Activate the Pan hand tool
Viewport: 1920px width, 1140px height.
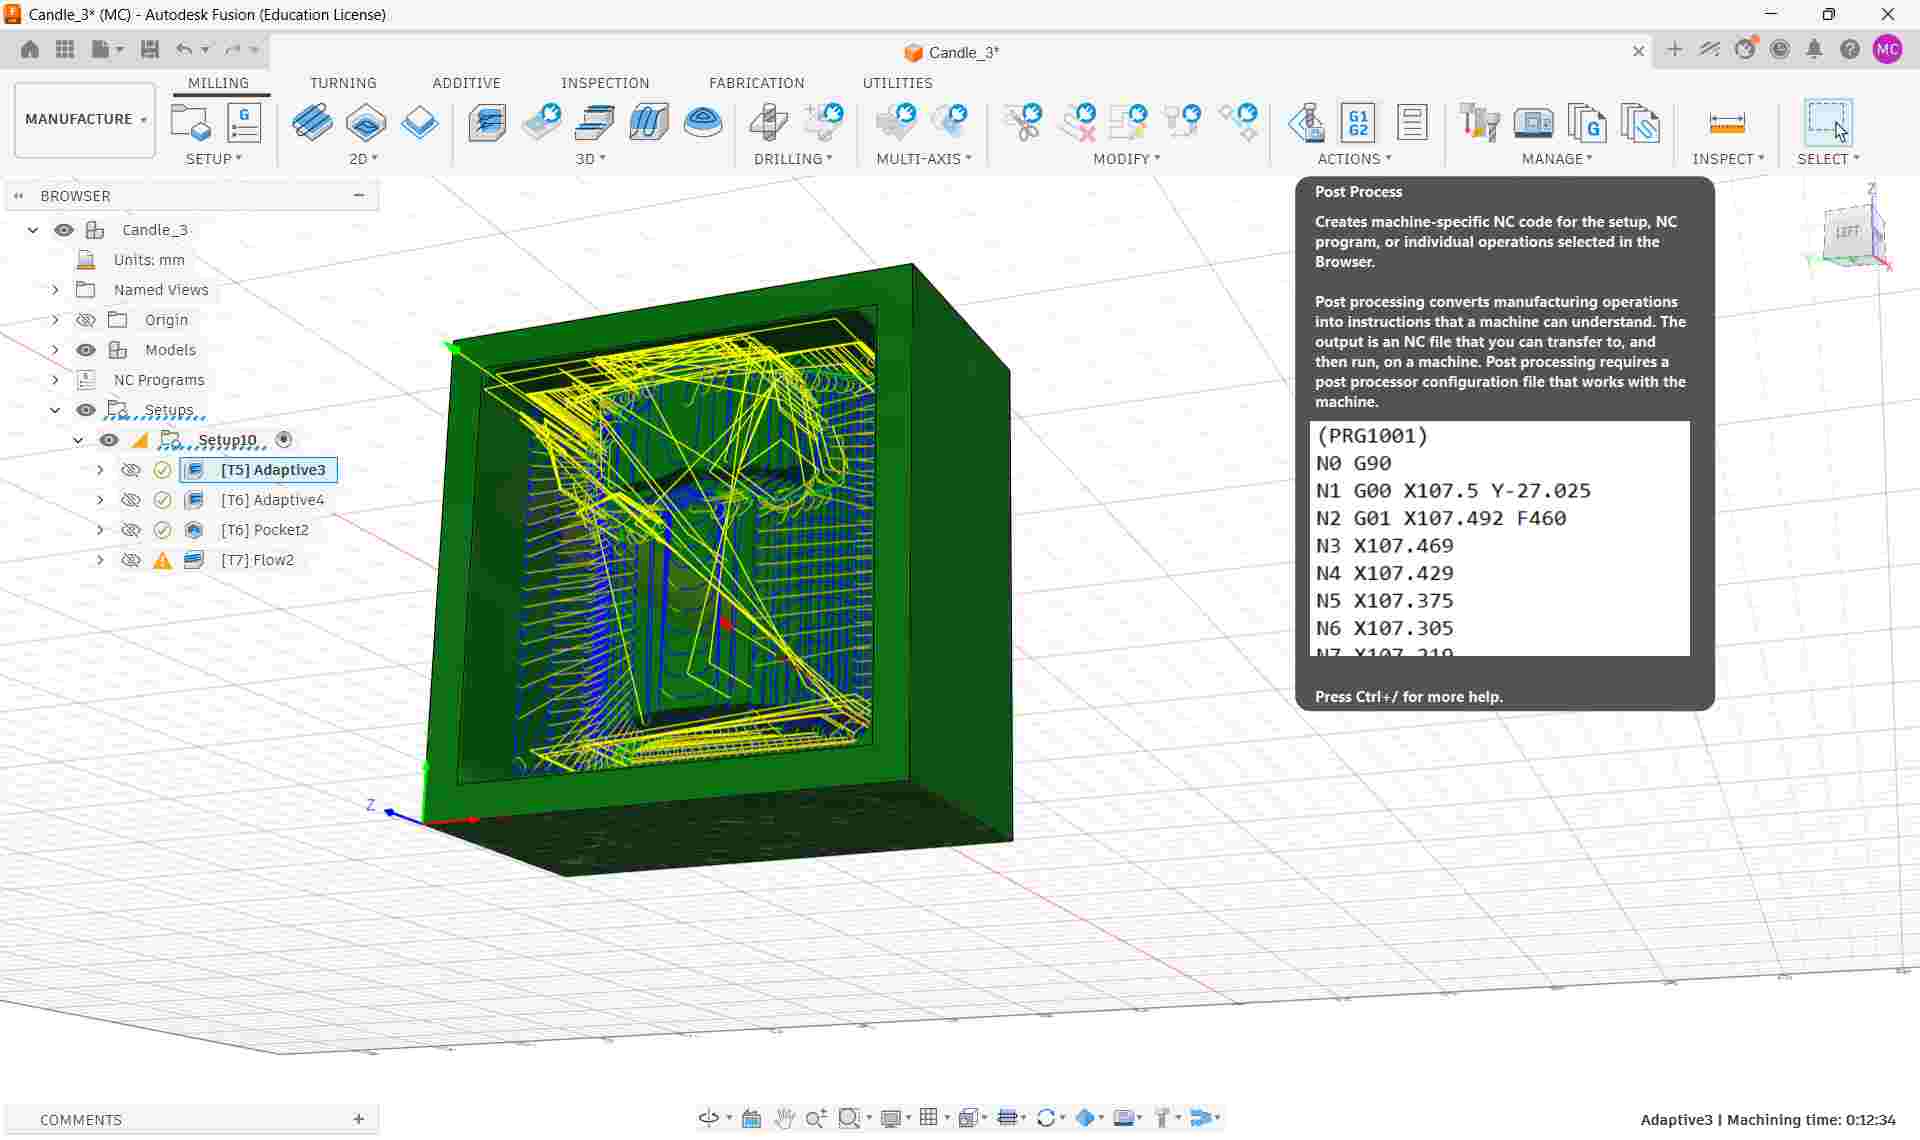point(785,1118)
